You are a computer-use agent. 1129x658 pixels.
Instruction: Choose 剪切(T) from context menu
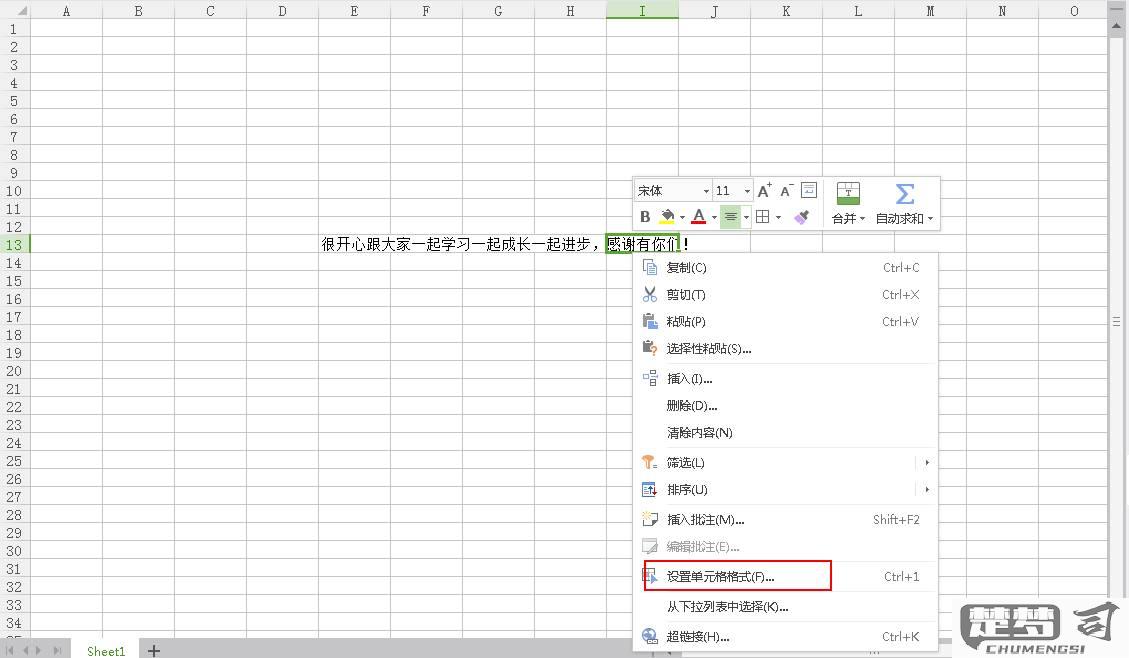[785, 294]
